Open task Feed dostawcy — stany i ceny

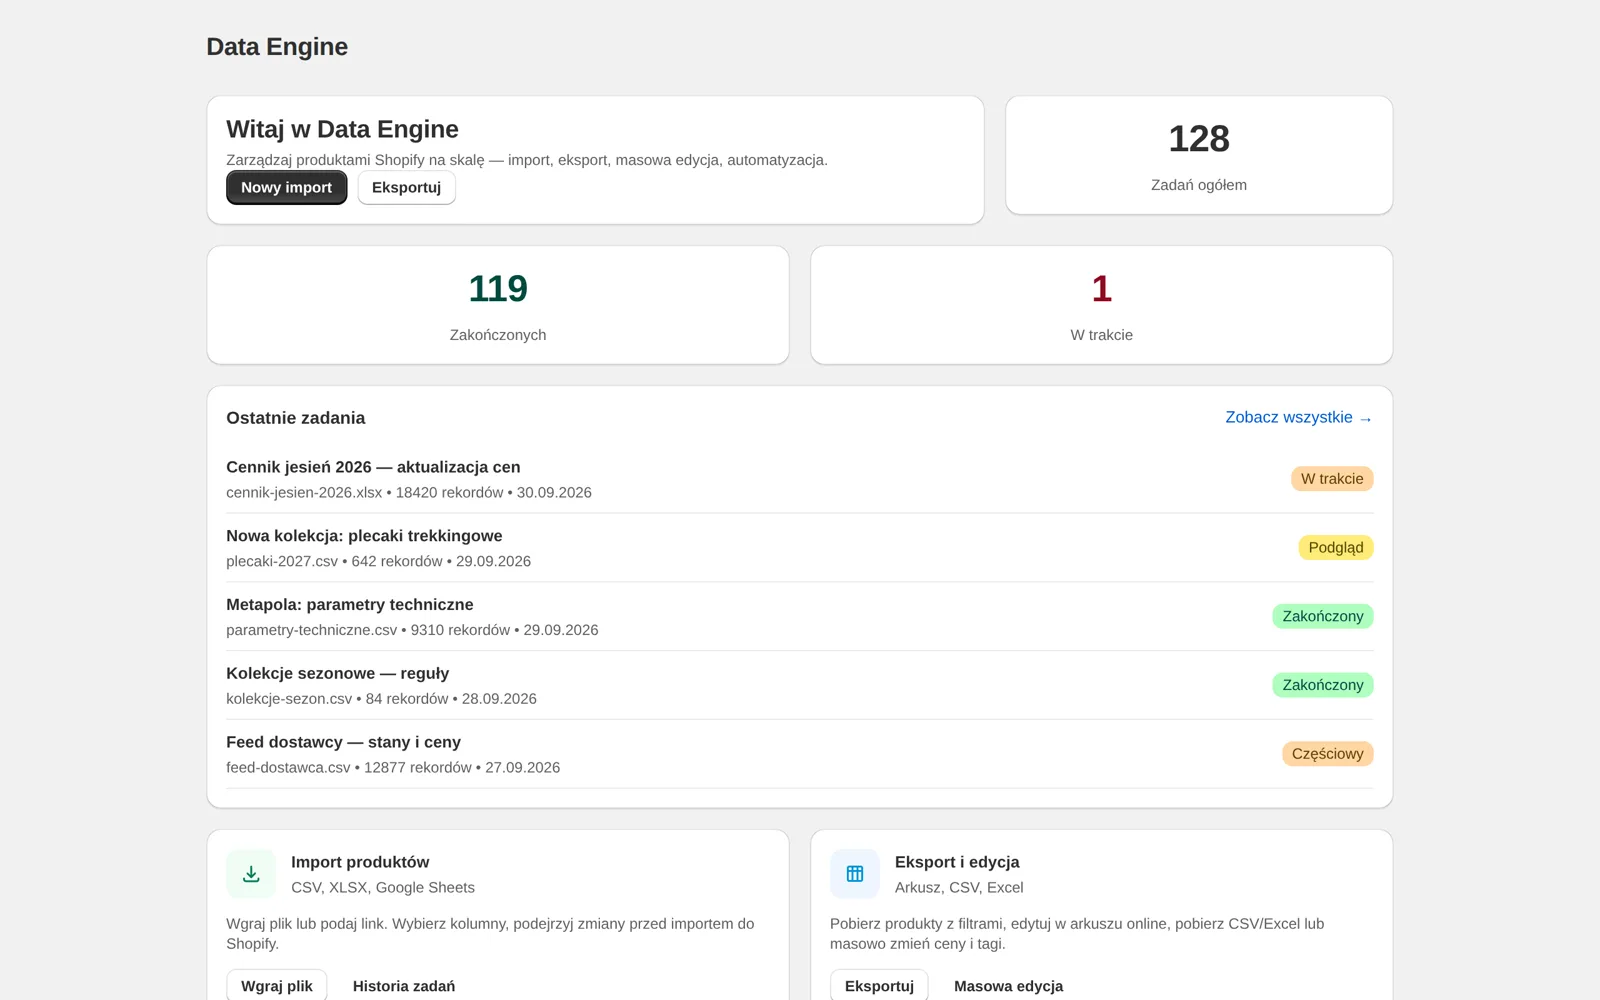coord(343,743)
